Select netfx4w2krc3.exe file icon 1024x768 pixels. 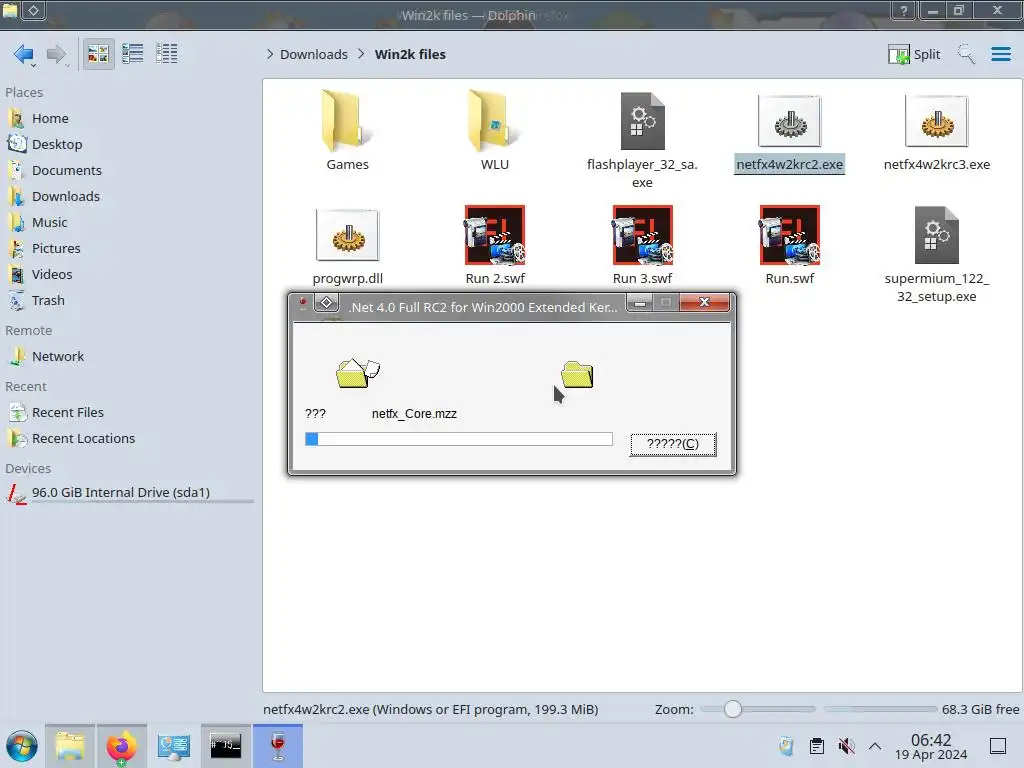[936, 121]
